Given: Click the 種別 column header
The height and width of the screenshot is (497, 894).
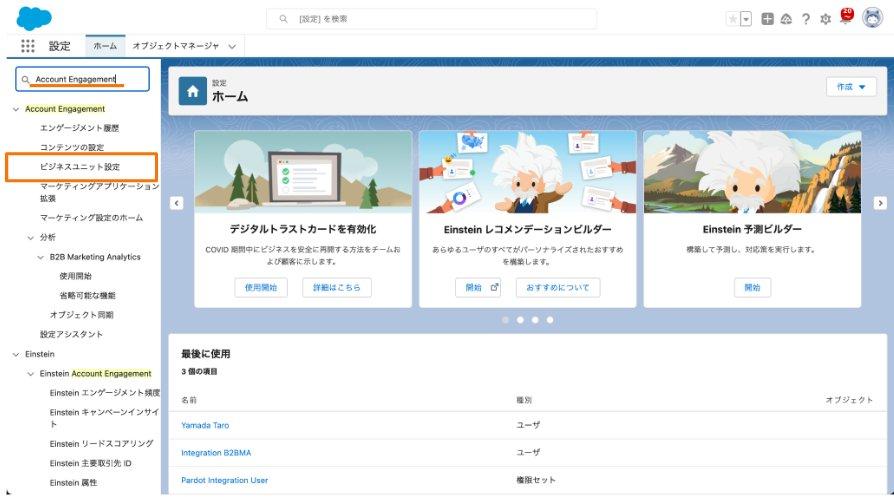Looking at the screenshot, I should pyautogui.click(x=524, y=400).
